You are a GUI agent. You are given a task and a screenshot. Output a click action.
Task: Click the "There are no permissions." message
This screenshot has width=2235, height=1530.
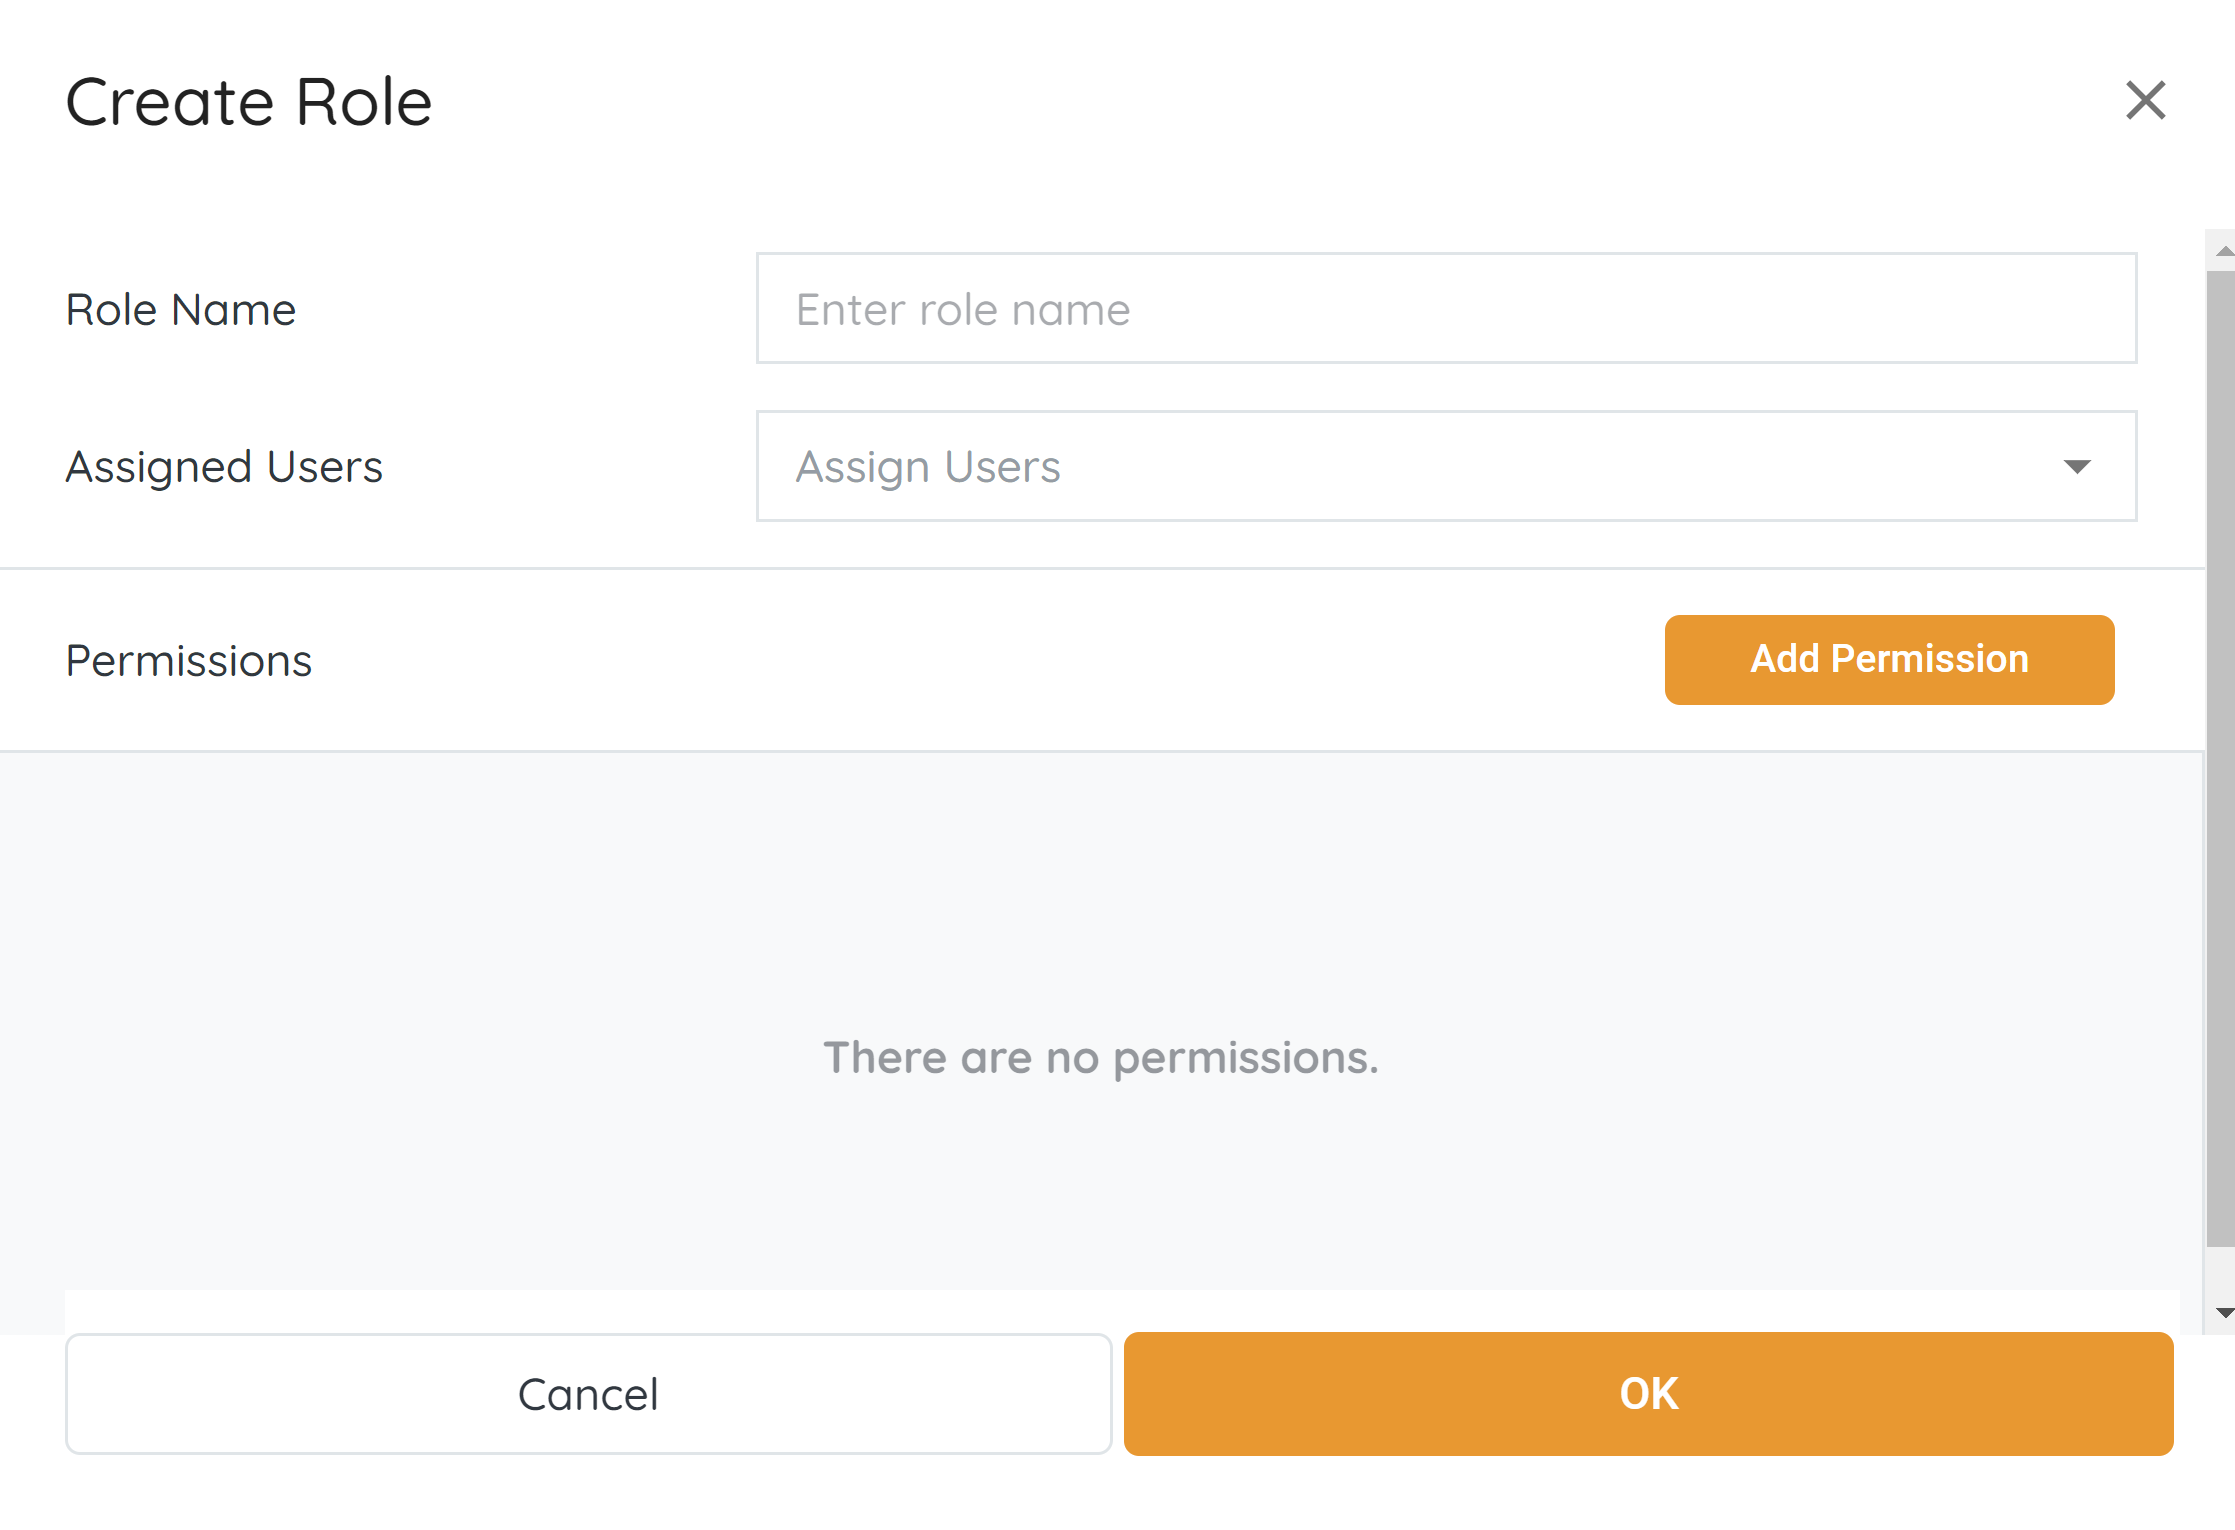(1100, 1058)
